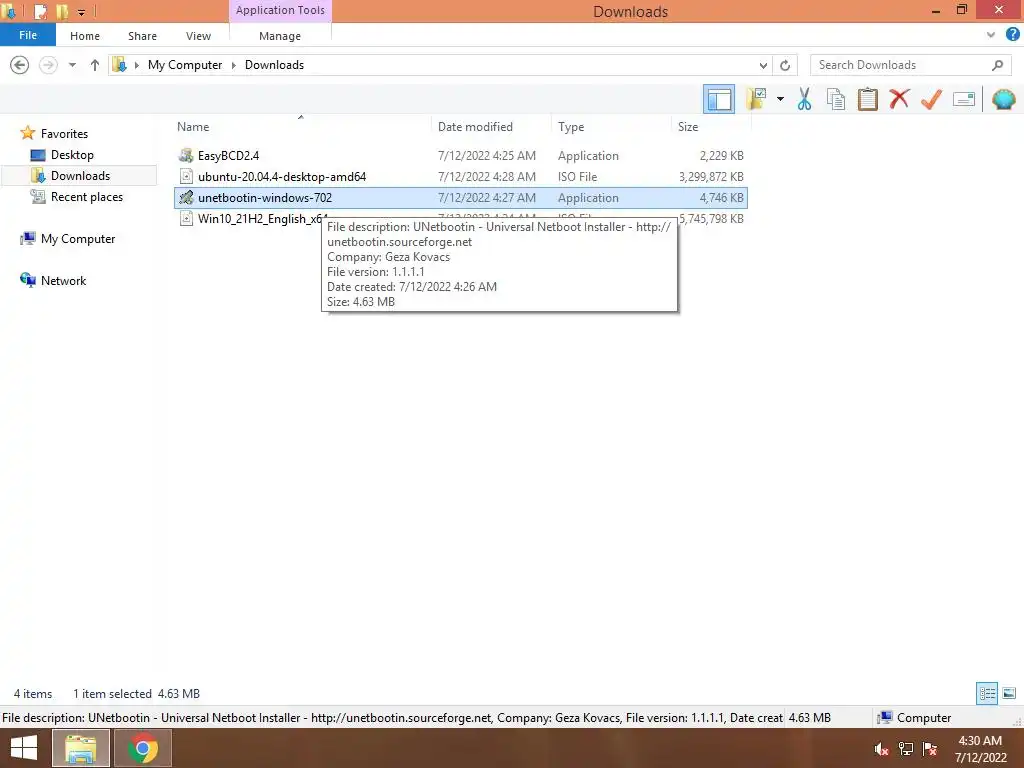Click the unetbootin-windows-702 application icon

(186, 197)
